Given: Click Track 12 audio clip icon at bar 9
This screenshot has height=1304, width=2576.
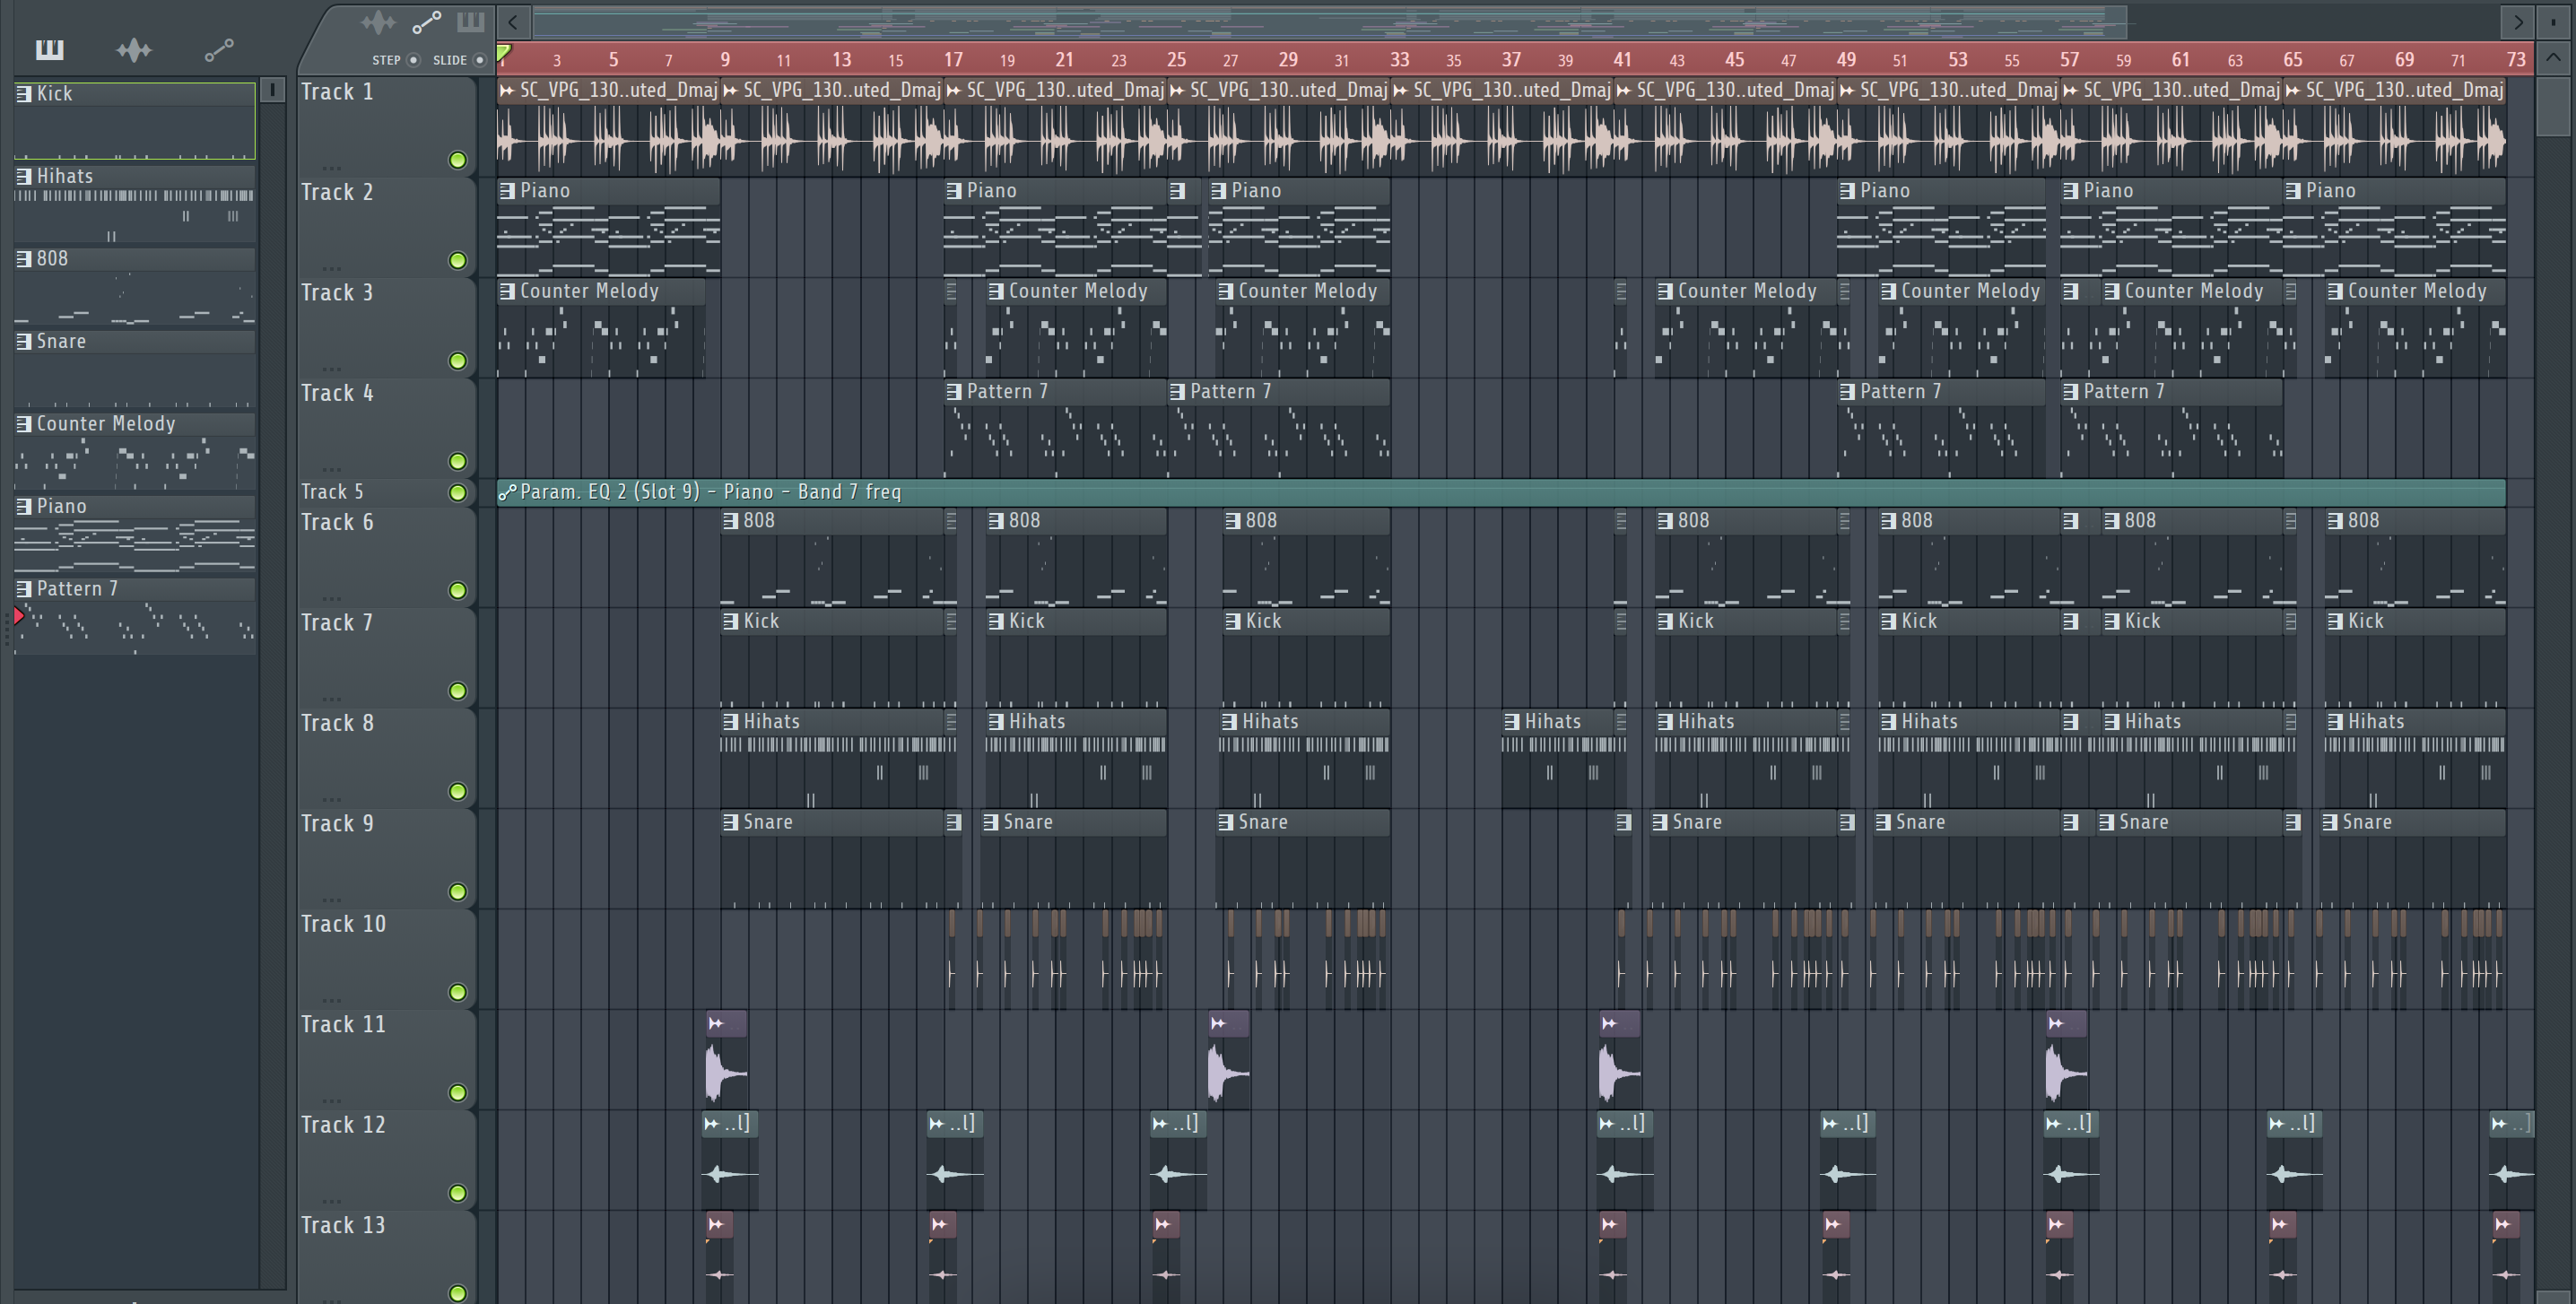Looking at the screenshot, I should coord(712,1124).
